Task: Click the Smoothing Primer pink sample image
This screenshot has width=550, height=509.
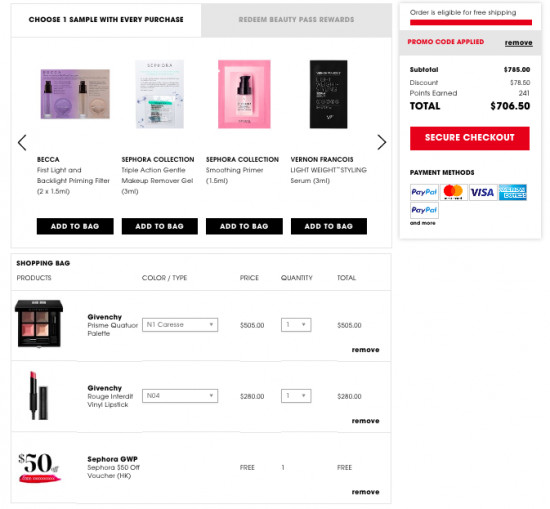Action: click(244, 94)
